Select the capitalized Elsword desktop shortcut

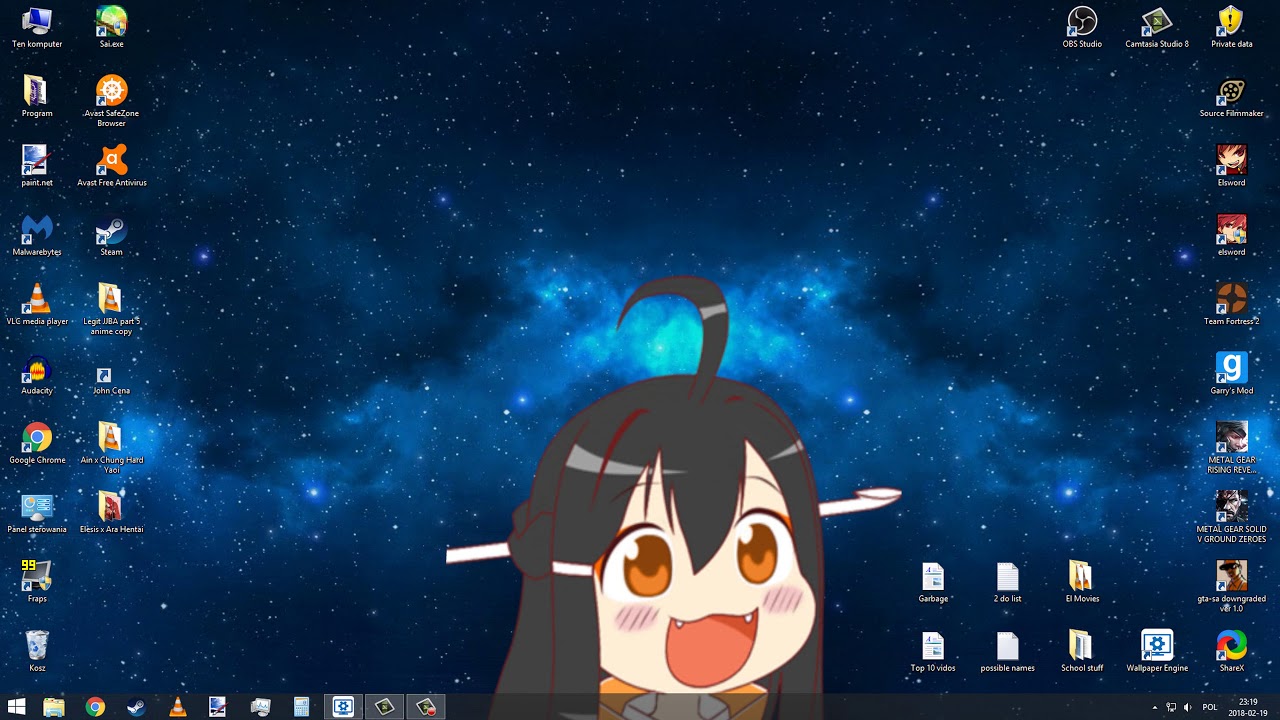coord(1231,166)
